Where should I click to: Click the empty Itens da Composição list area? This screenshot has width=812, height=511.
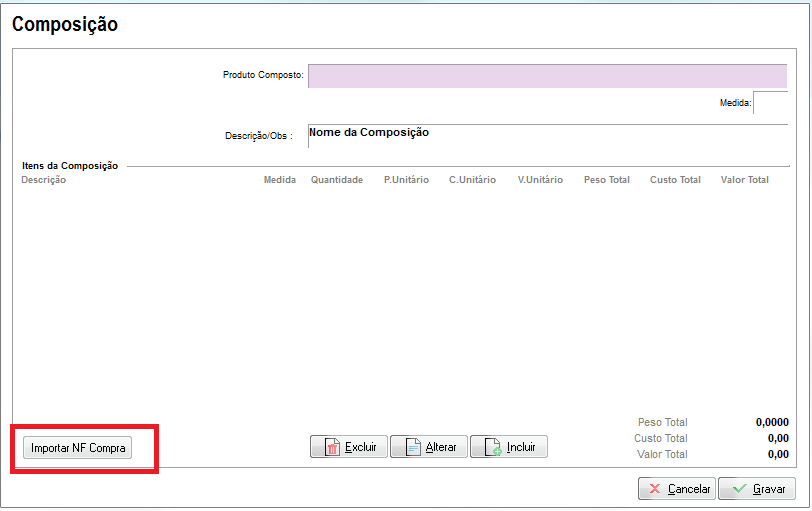tap(400, 300)
